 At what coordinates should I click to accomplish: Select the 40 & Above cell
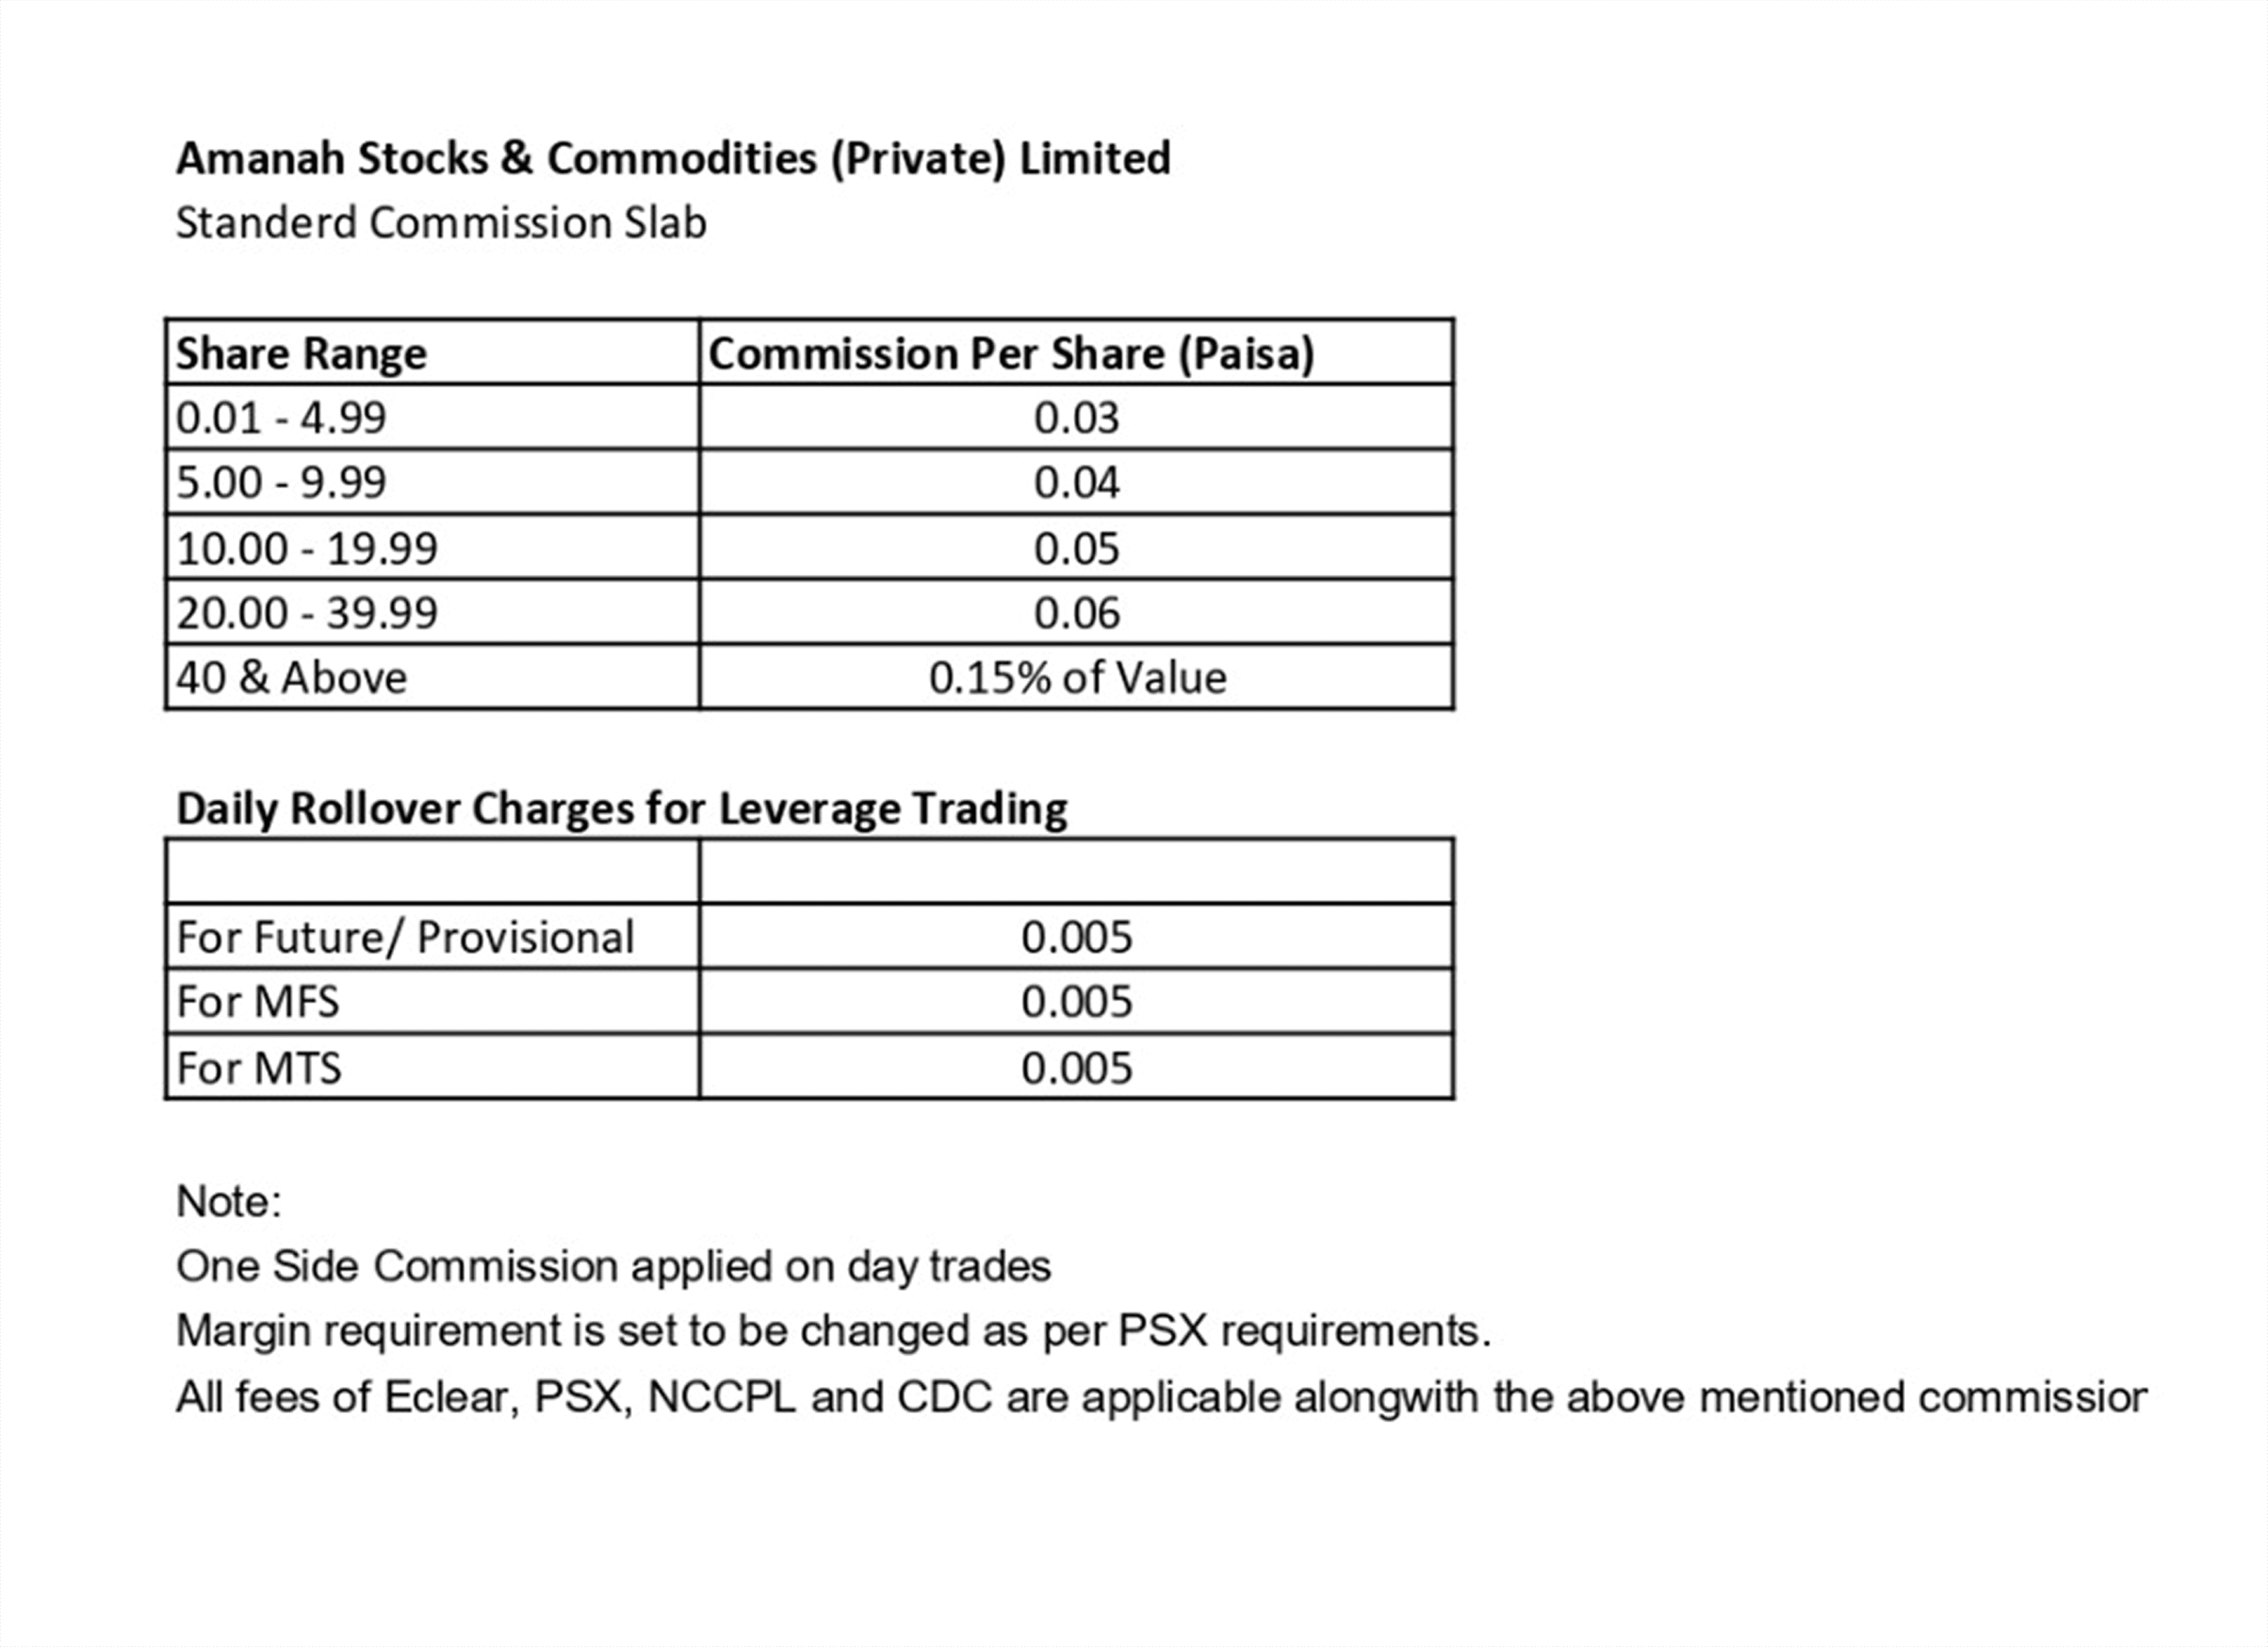tap(291, 677)
